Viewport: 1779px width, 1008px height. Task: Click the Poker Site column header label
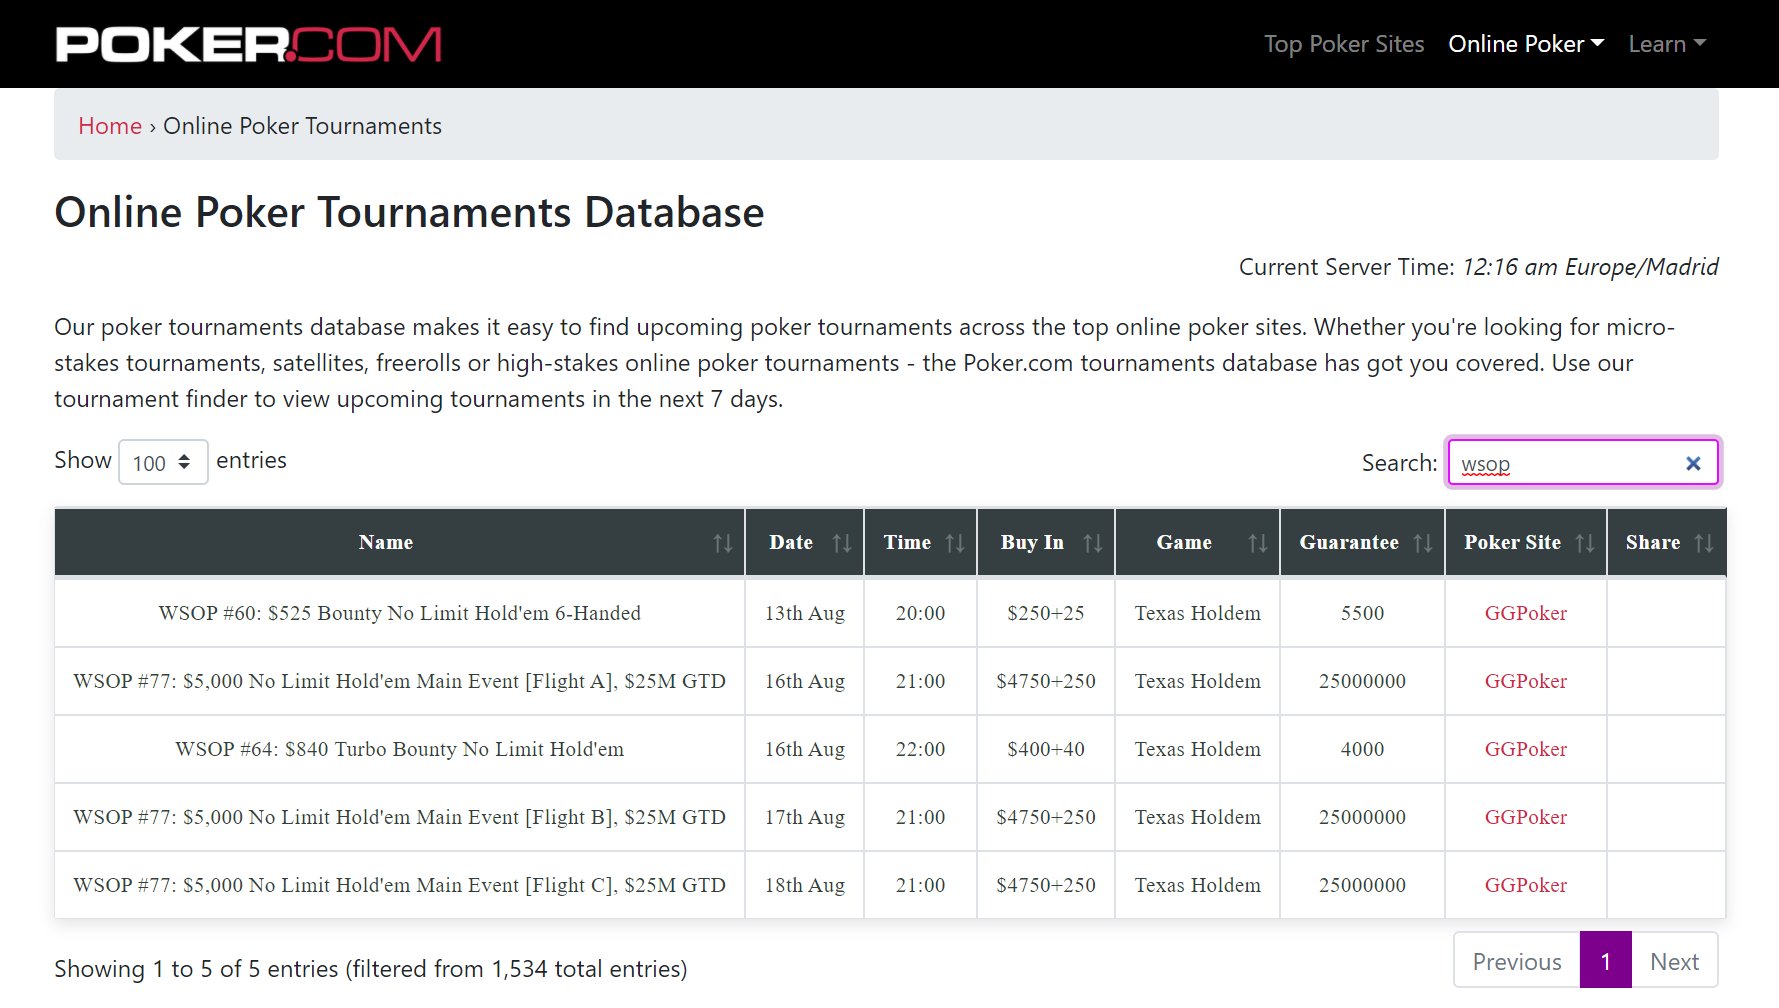(x=1513, y=542)
